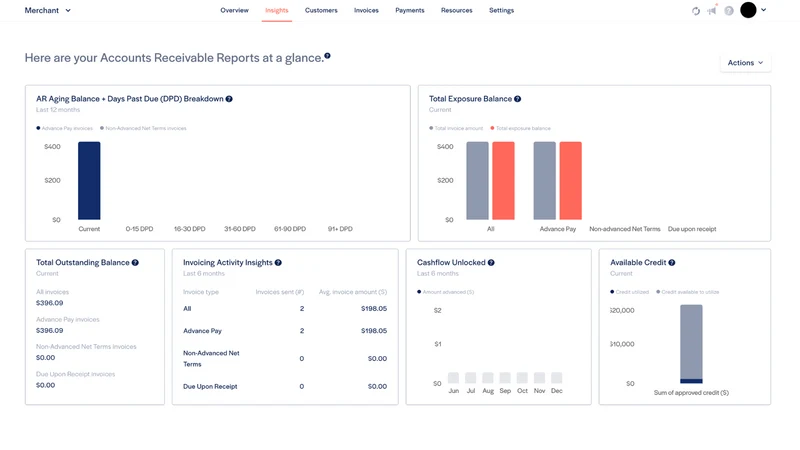Toggle Total exposure balance legend item
The height and width of the screenshot is (450, 800).
point(520,128)
